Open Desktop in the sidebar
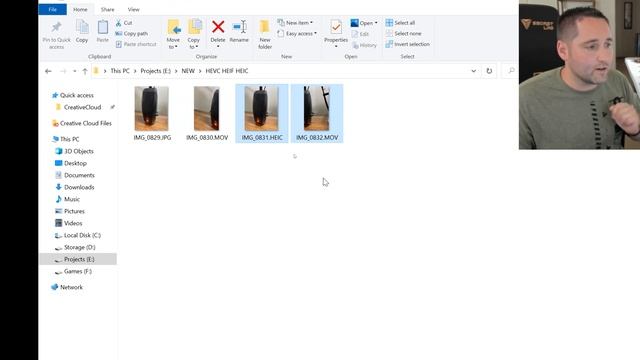This screenshot has height=360, width=640. point(75,163)
